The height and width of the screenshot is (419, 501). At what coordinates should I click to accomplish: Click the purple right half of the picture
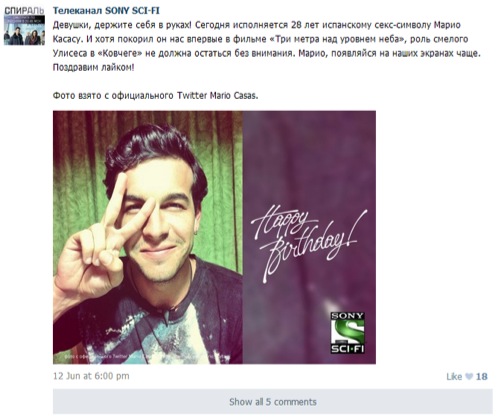pyautogui.click(x=309, y=237)
